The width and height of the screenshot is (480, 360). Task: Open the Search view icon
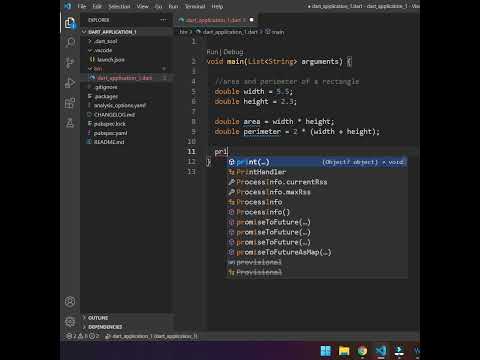pyautogui.click(x=70, y=43)
